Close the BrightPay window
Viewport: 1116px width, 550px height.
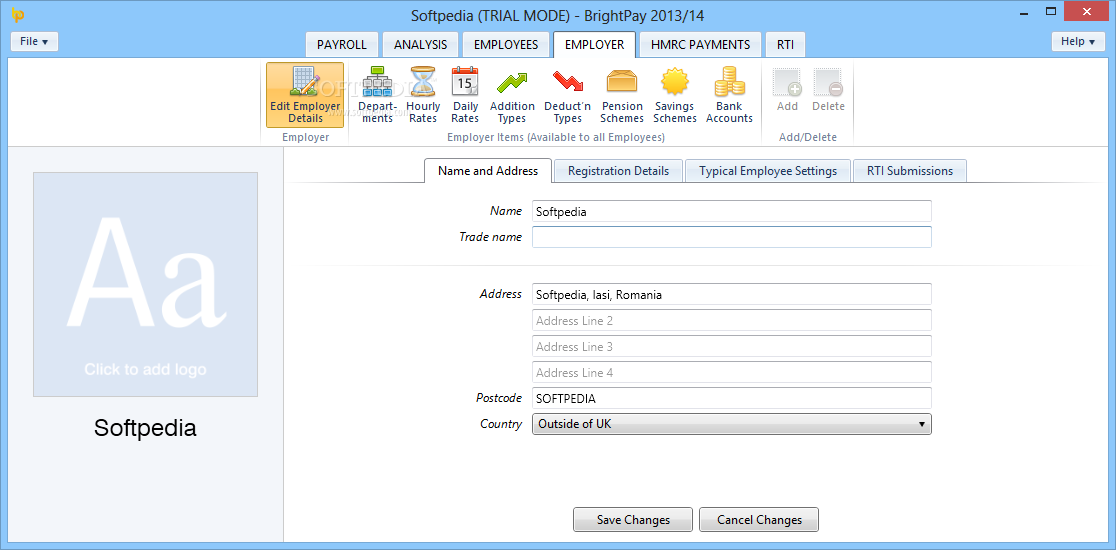(1087, 11)
